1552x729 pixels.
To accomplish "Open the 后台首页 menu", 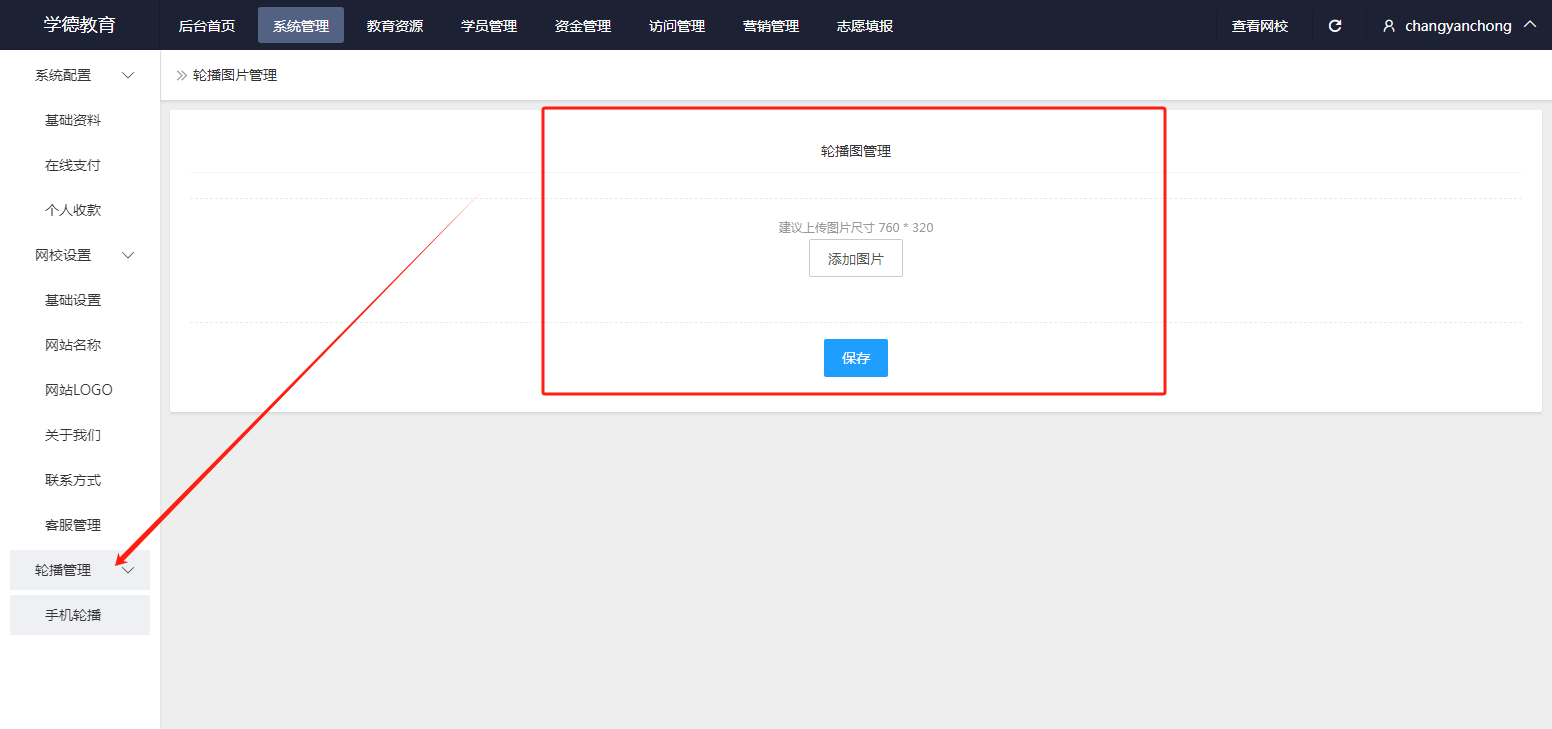I will [207, 26].
